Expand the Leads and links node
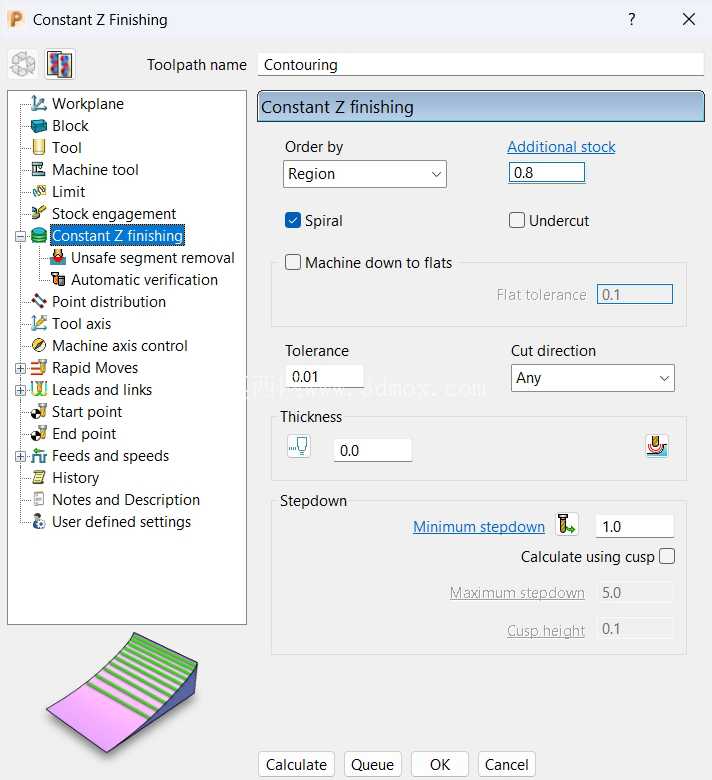 pos(20,390)
